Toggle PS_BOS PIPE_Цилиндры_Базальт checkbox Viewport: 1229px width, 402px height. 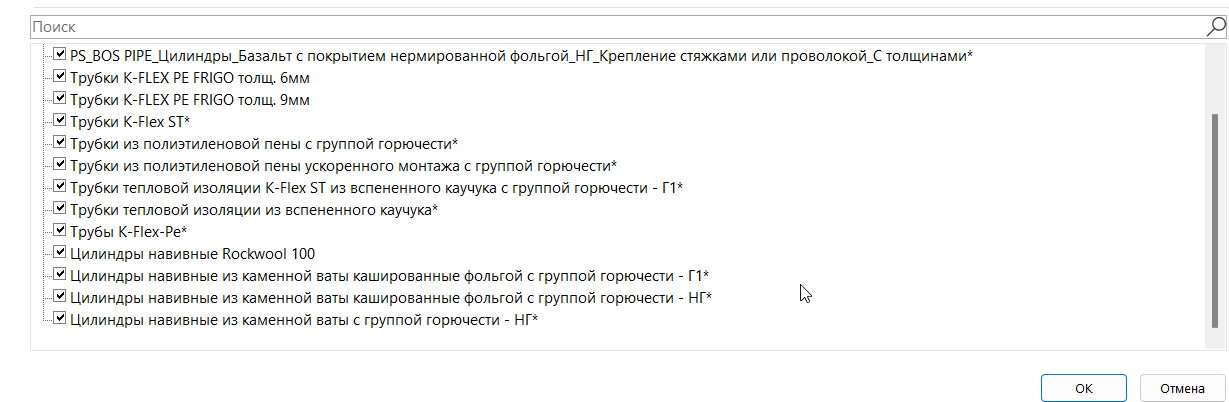(x=60, y=55)
